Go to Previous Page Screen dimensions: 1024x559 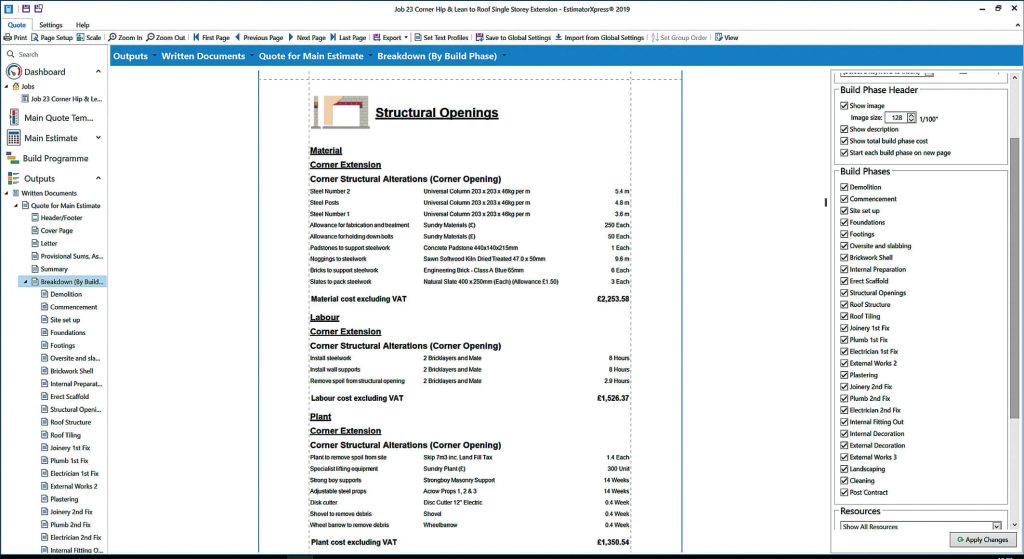[259, 37]
